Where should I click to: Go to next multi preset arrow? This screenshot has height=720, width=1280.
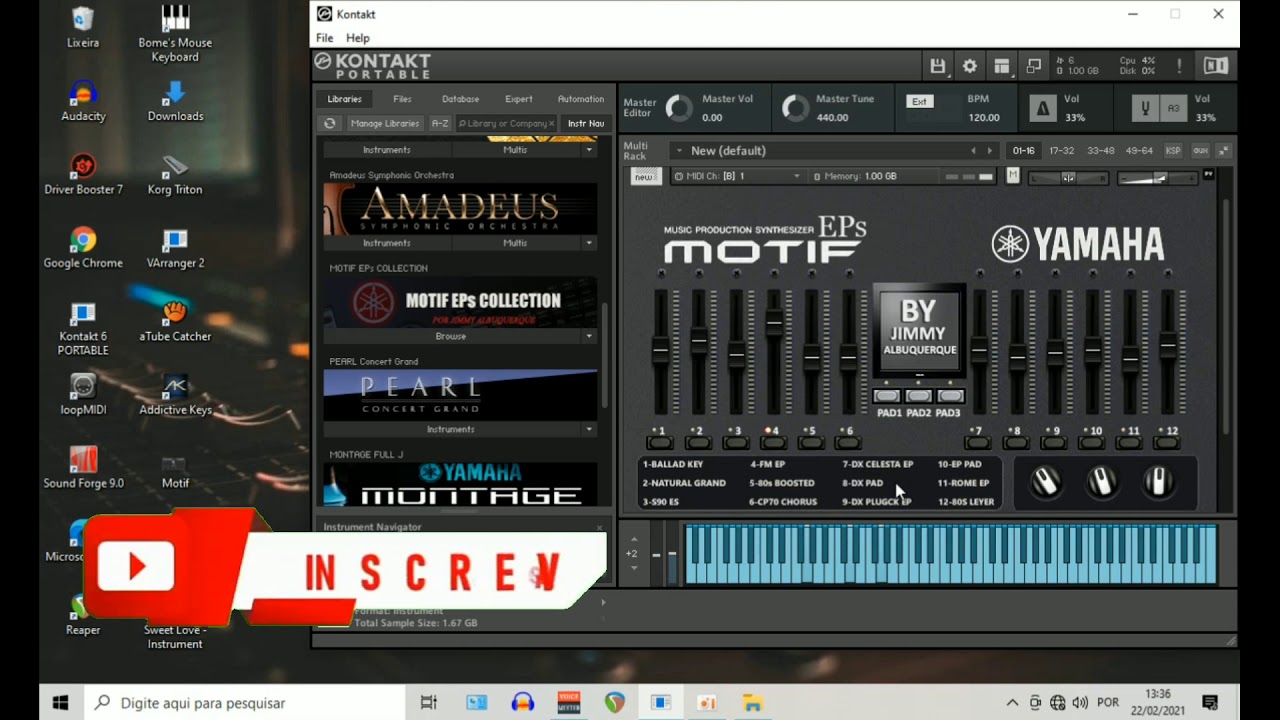tap(990, 151)
